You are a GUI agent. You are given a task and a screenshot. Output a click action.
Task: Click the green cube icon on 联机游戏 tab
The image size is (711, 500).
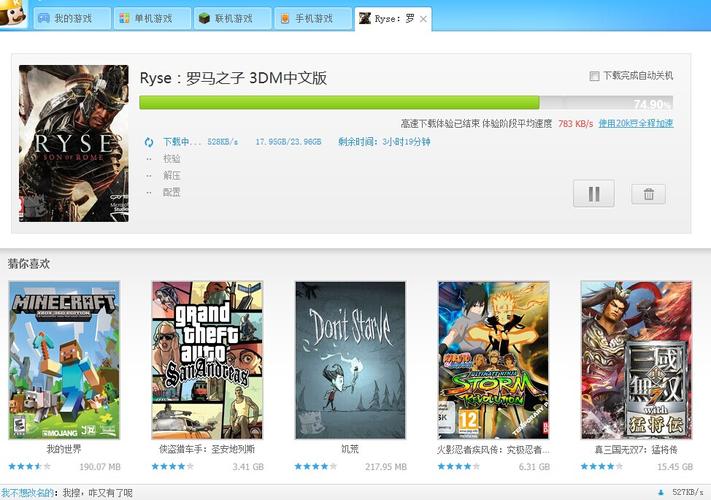[205, 18]
